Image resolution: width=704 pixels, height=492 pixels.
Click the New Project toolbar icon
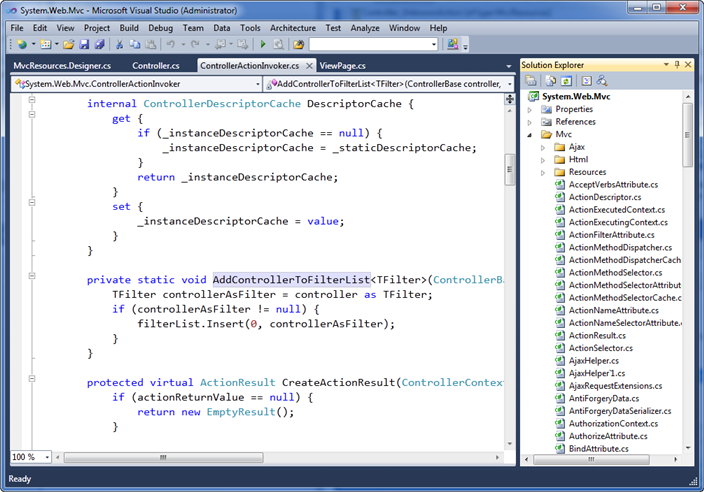tap(22, 44)
